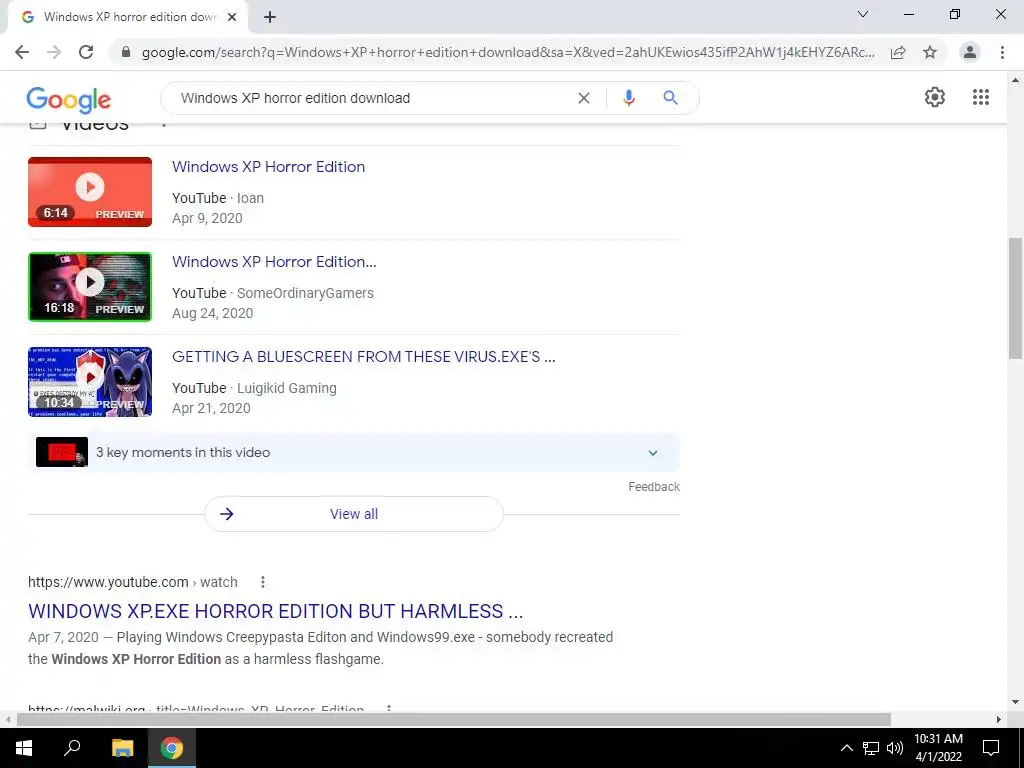Click the Chrome taskbar icon
This screenshot has height=768, width=1024.
pos(172,748)
